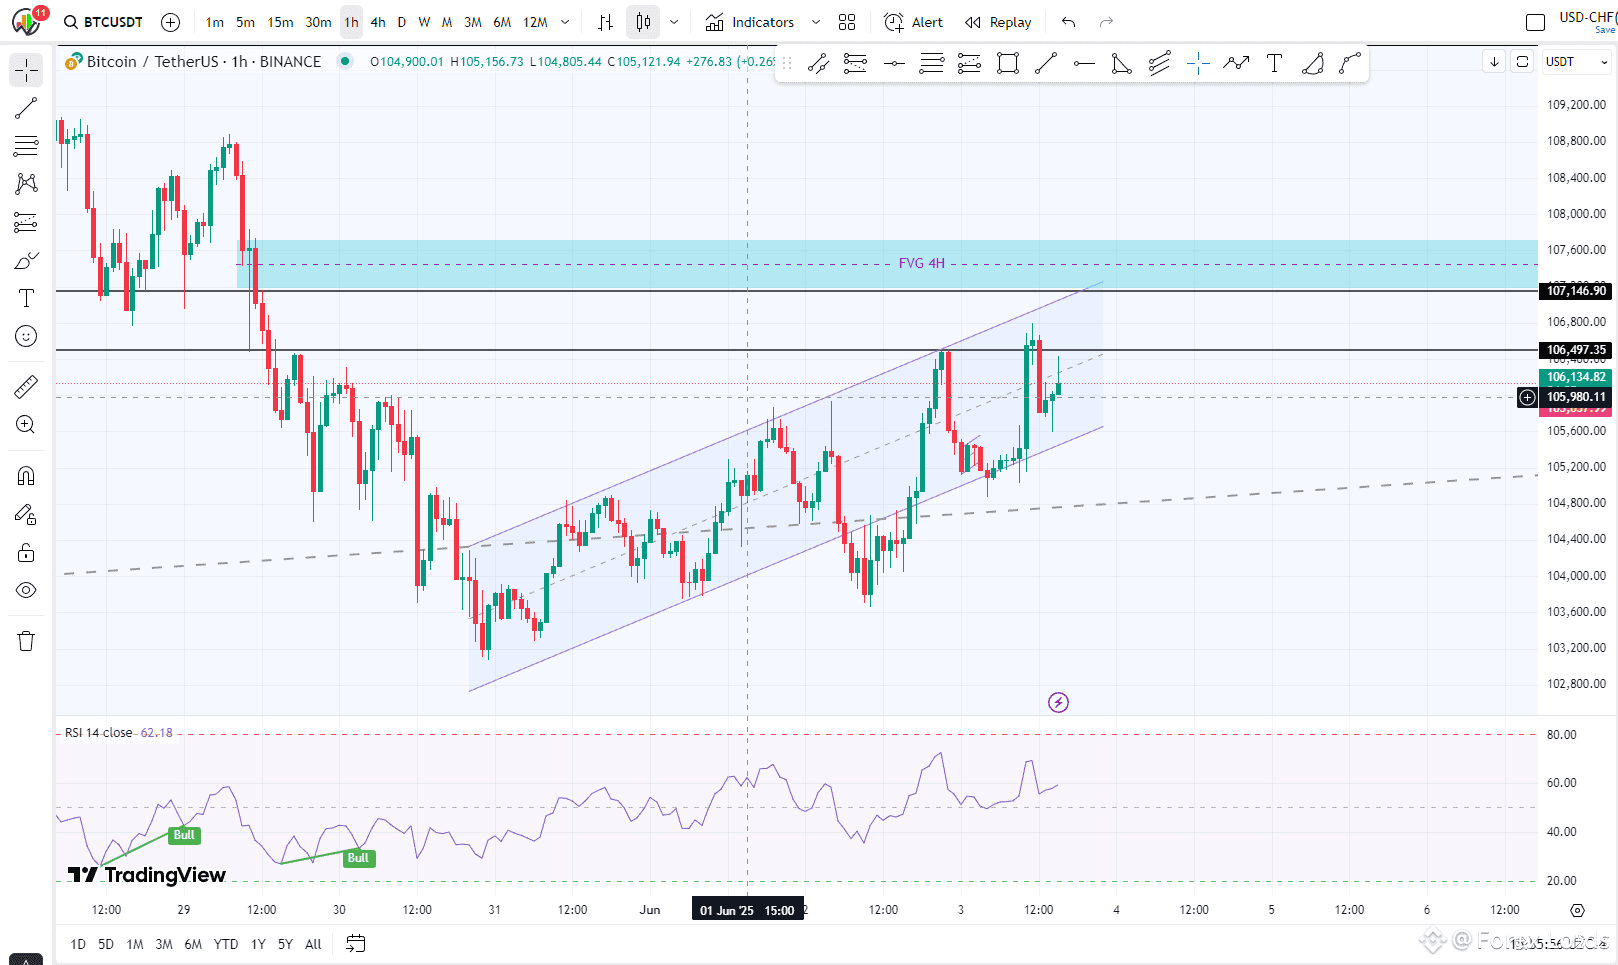Viewport: 1618px width, 965px height.
Task: Select the crosshair cursor tool in left sidebar
Action: 26,70
